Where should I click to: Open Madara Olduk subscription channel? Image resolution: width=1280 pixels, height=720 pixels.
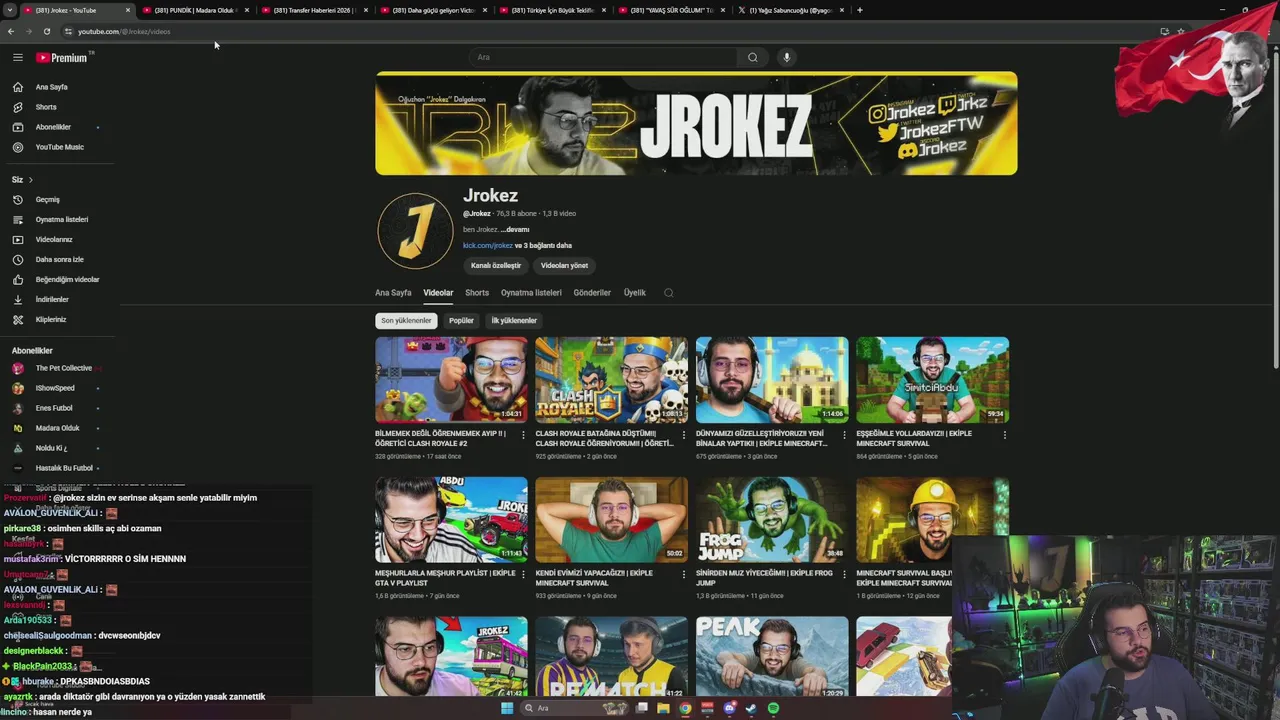point(57,428)
